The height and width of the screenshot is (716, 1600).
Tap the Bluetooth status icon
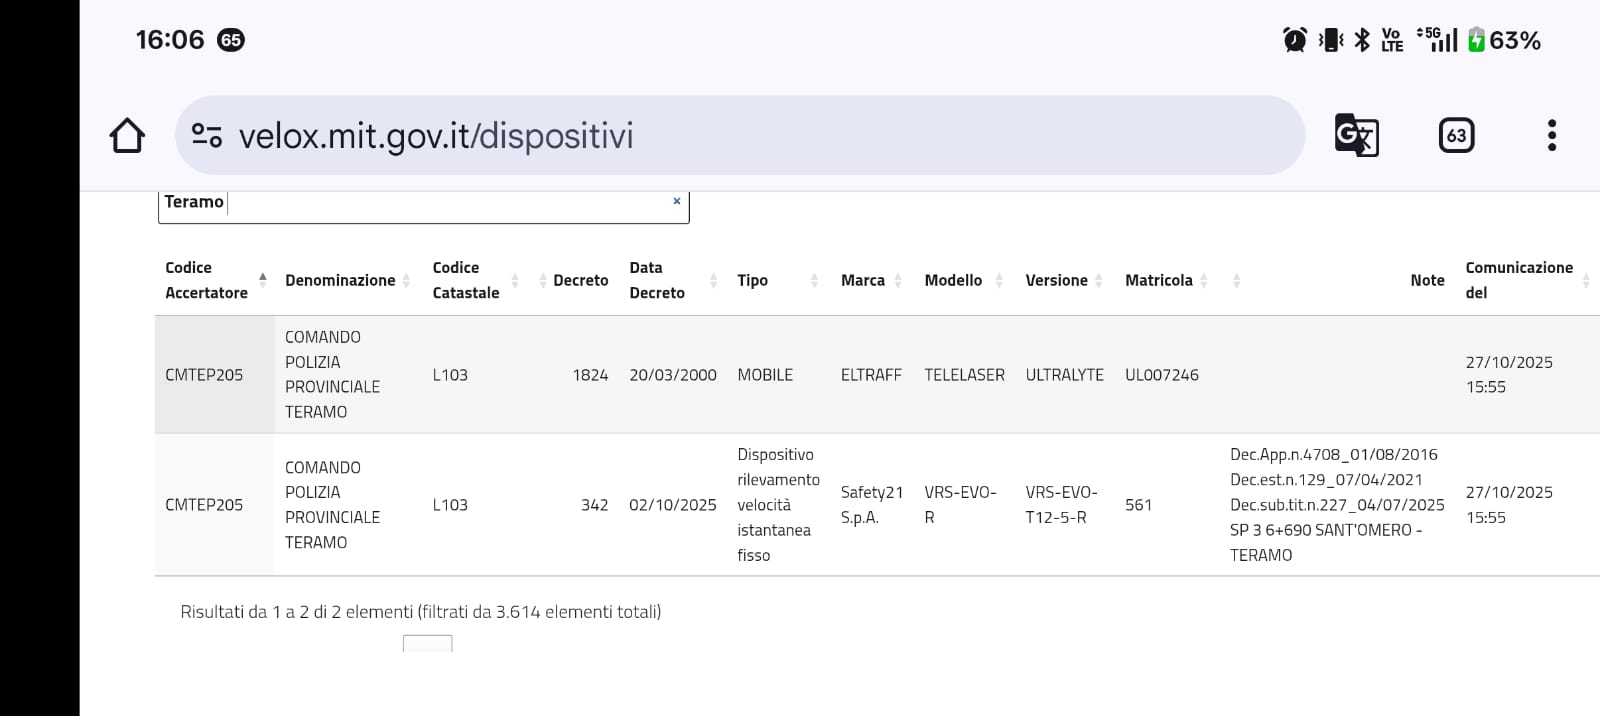[x=1362, y=40]
